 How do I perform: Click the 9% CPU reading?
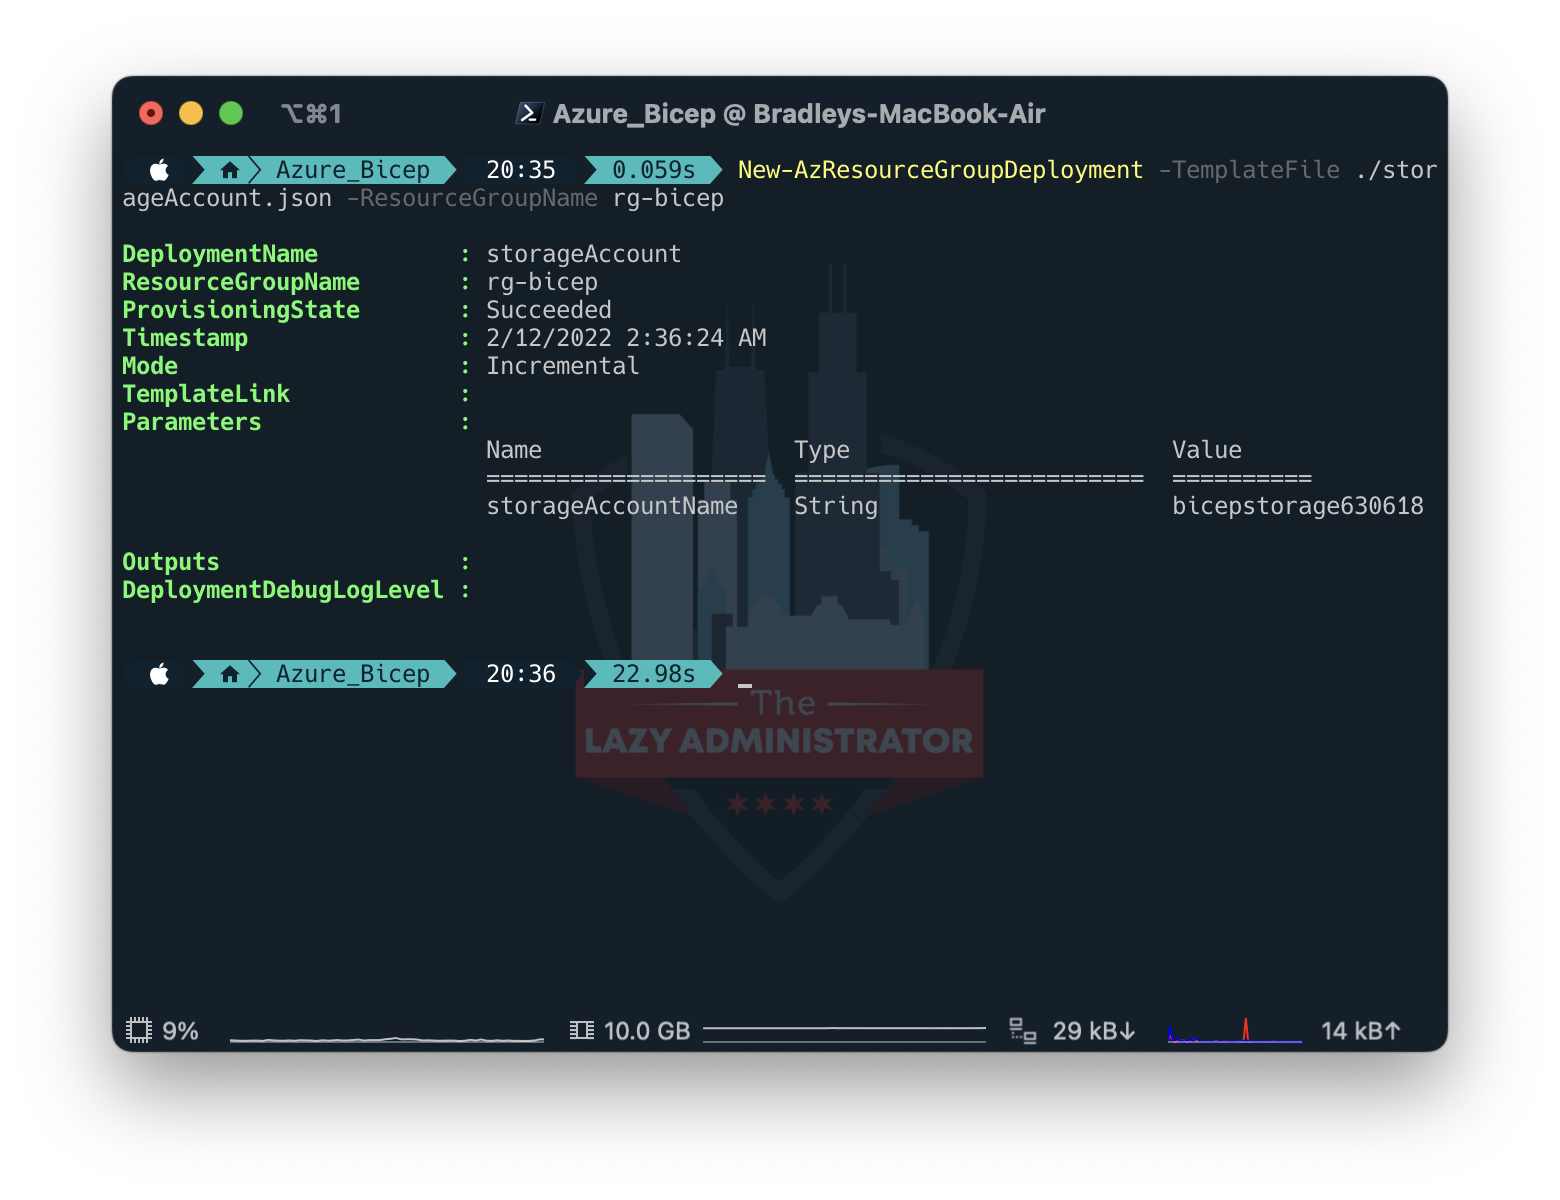pos(181,1031)
